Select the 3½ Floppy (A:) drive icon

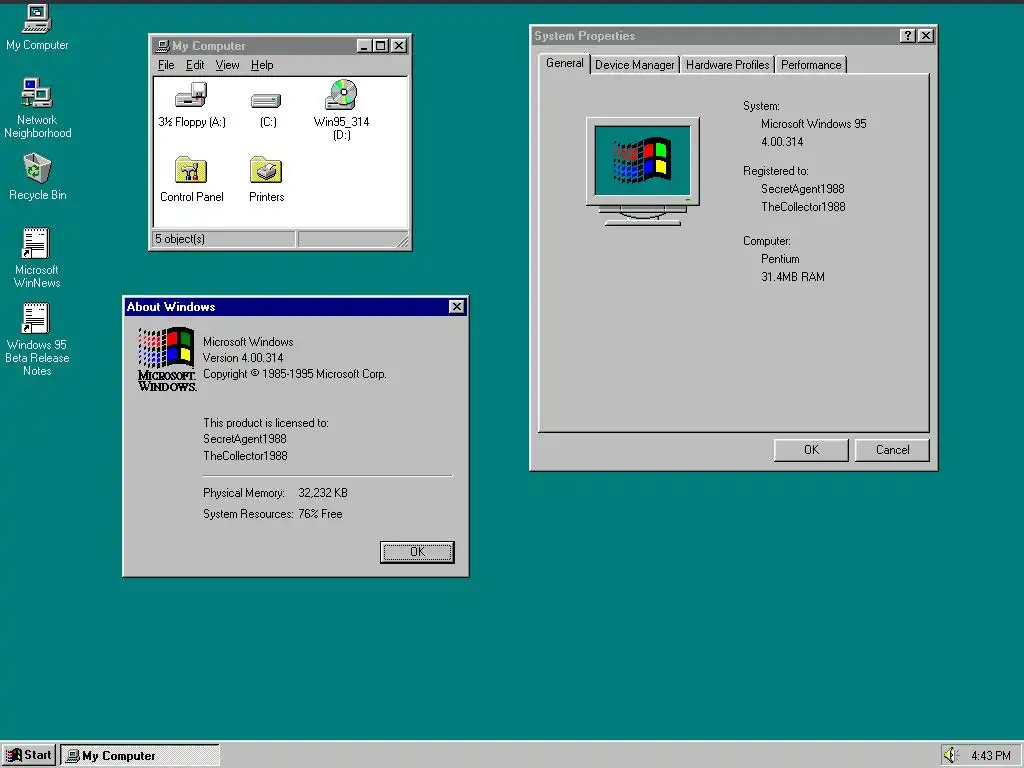coord(191,104)
